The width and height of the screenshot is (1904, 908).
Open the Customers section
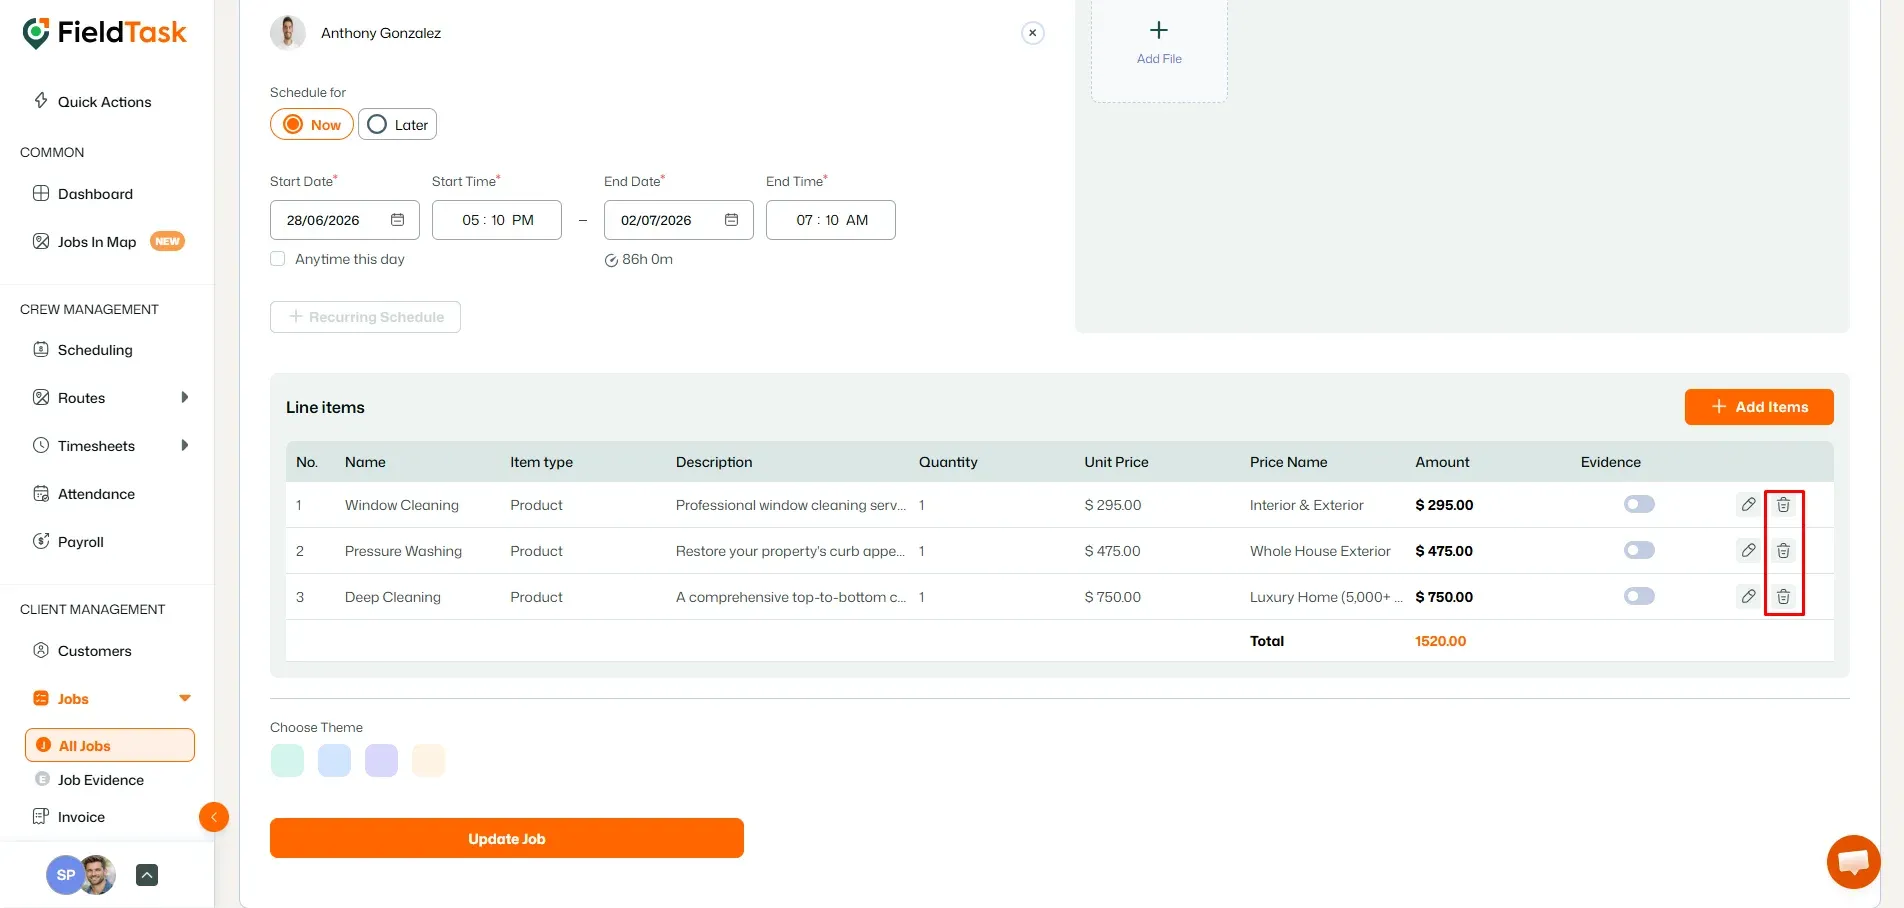95,651
